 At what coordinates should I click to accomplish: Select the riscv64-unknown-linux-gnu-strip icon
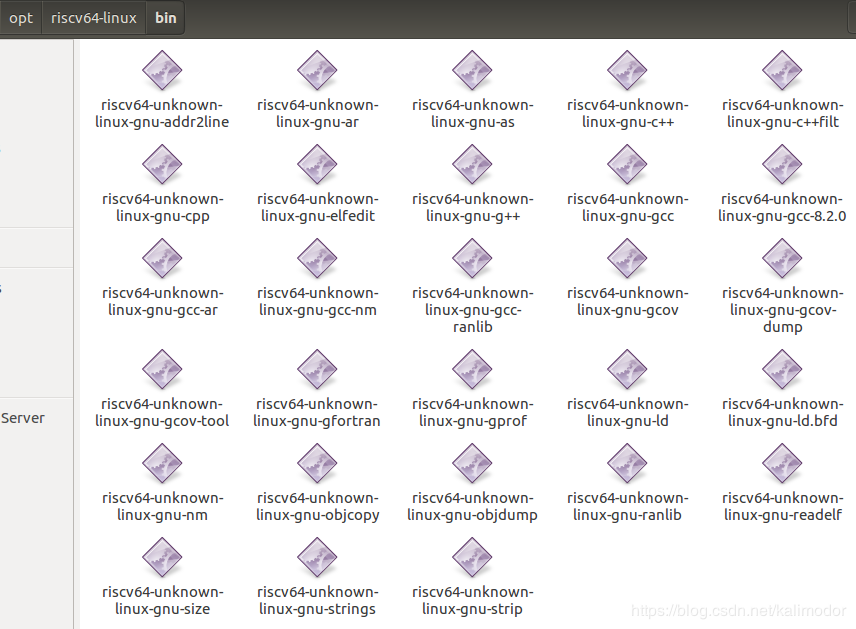coord(472,557)
